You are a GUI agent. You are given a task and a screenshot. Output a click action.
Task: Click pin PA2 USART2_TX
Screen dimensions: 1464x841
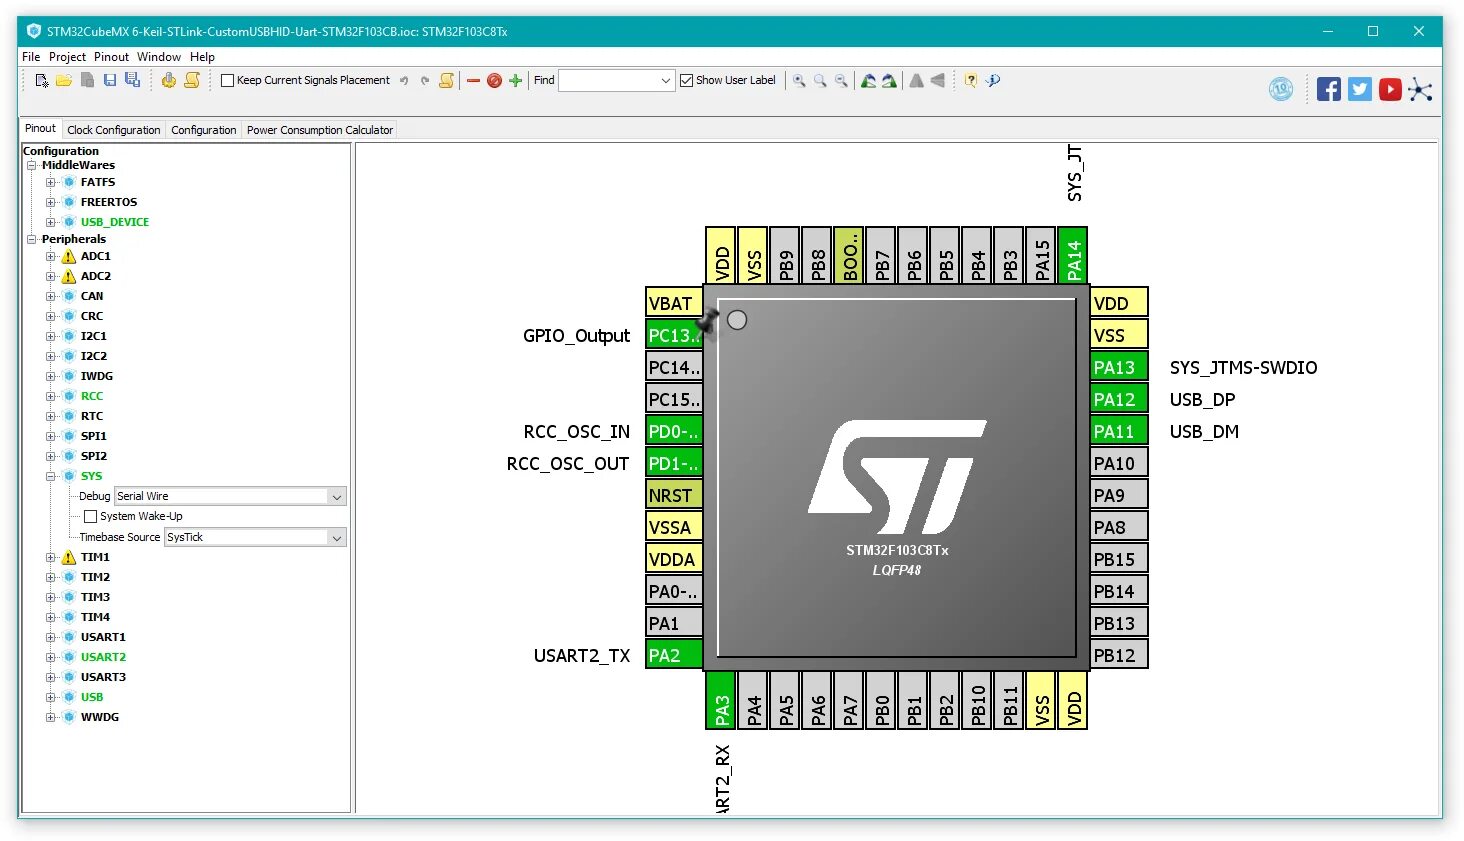(674, 655)
